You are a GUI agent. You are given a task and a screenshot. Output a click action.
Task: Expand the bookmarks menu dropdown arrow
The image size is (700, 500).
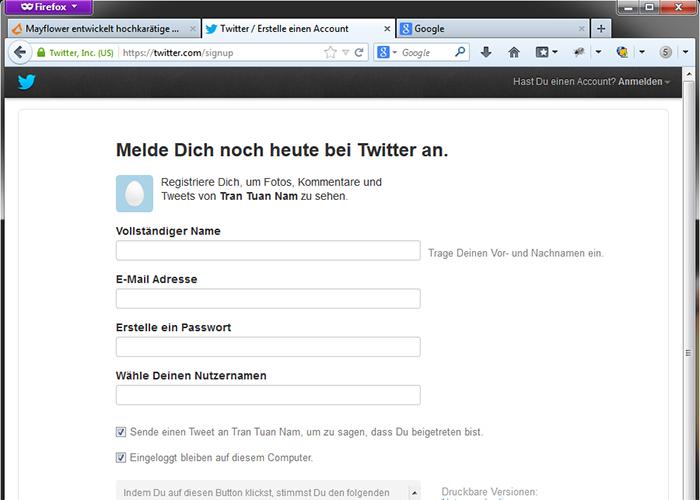coord(554,52)
